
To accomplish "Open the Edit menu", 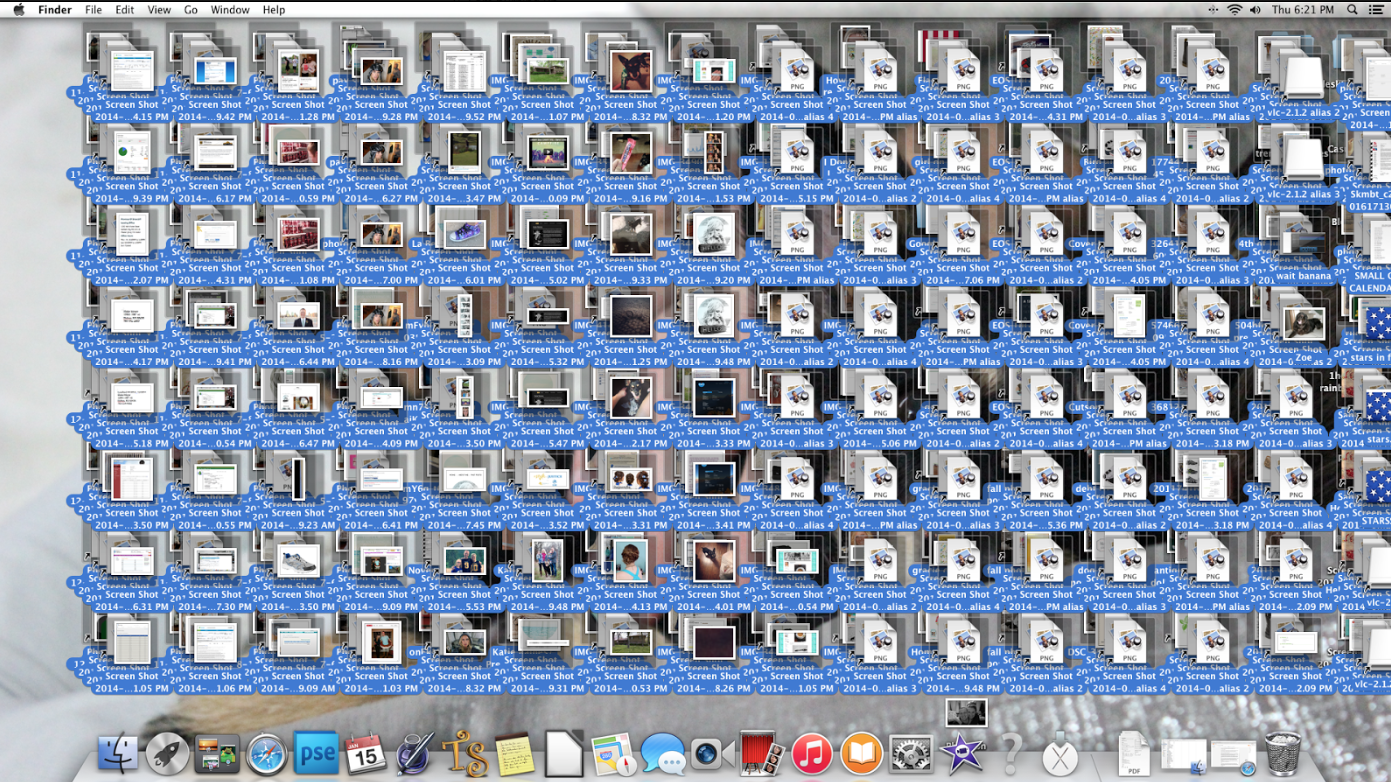I will click(x=125, y=9).
